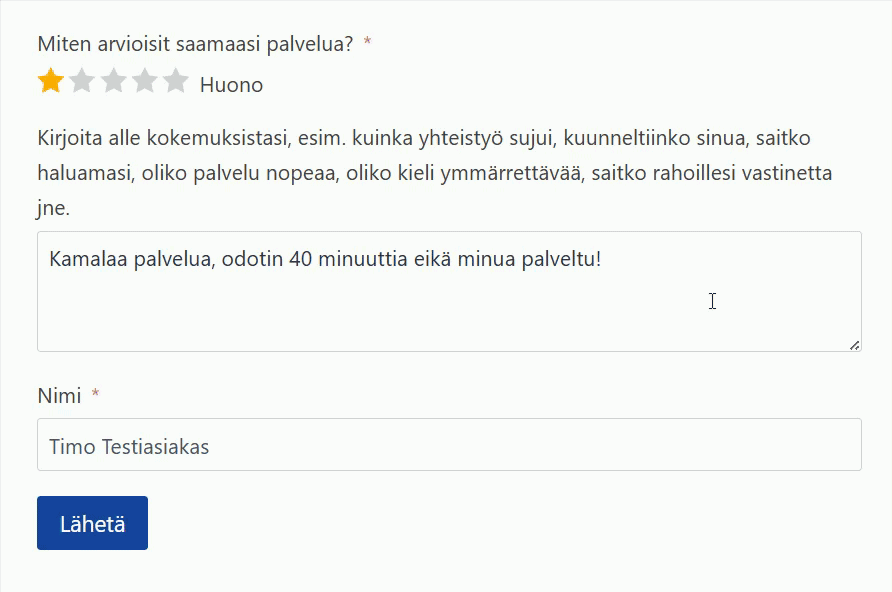The height and width of the screenshot is (592, 892).
Task: Click the "Huono" rating description label
Action: click(231, 85)
